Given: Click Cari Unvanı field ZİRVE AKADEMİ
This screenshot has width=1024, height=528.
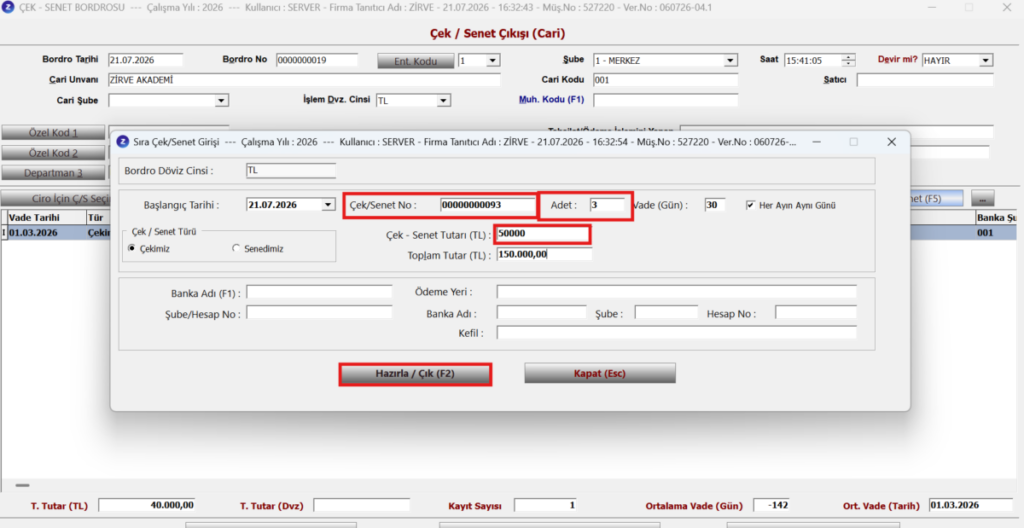Looking at the screenshot, I should click(304, 80).
